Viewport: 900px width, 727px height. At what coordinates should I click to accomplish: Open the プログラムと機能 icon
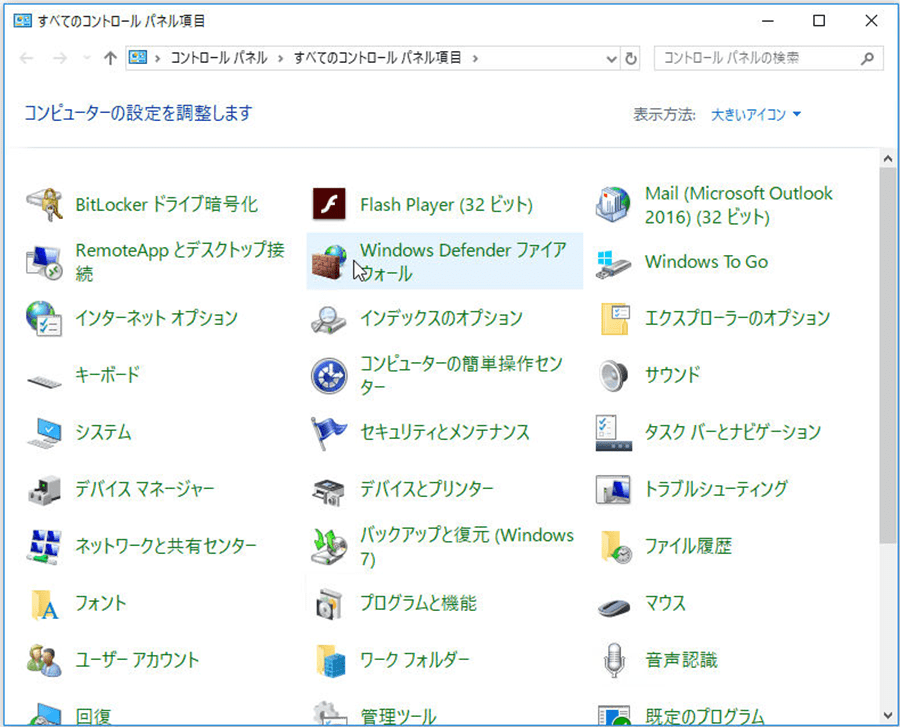tap(329, 604)
